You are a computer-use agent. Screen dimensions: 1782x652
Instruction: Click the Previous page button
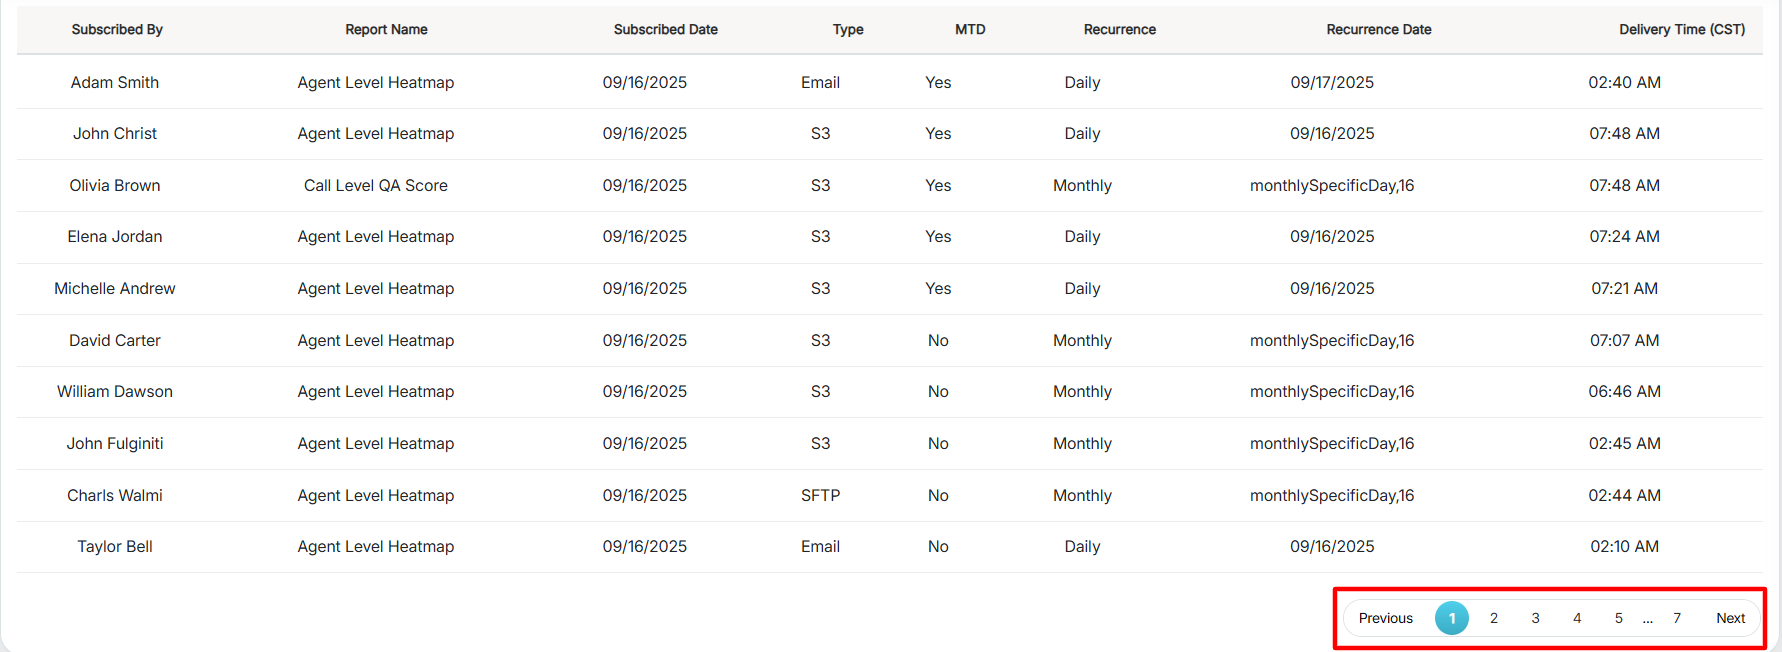[1385, 618]
